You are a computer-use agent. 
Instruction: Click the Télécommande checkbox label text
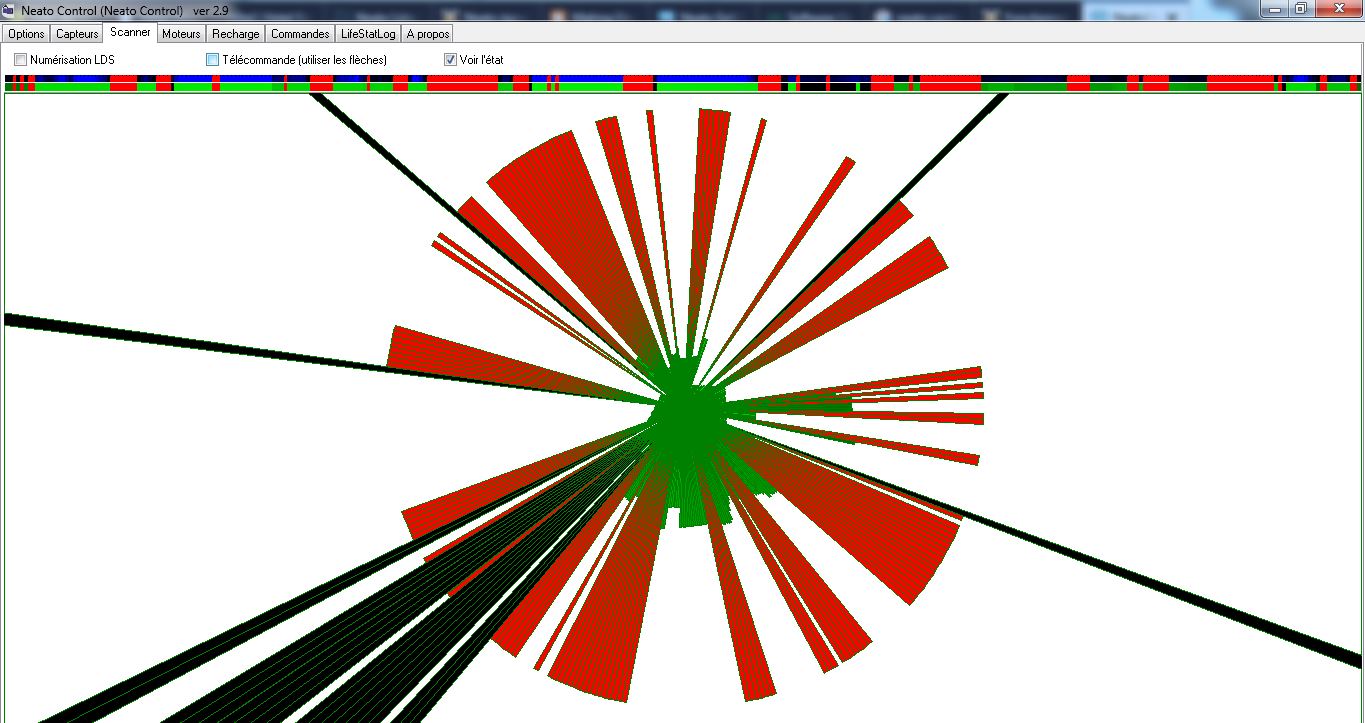click(304, 60)
